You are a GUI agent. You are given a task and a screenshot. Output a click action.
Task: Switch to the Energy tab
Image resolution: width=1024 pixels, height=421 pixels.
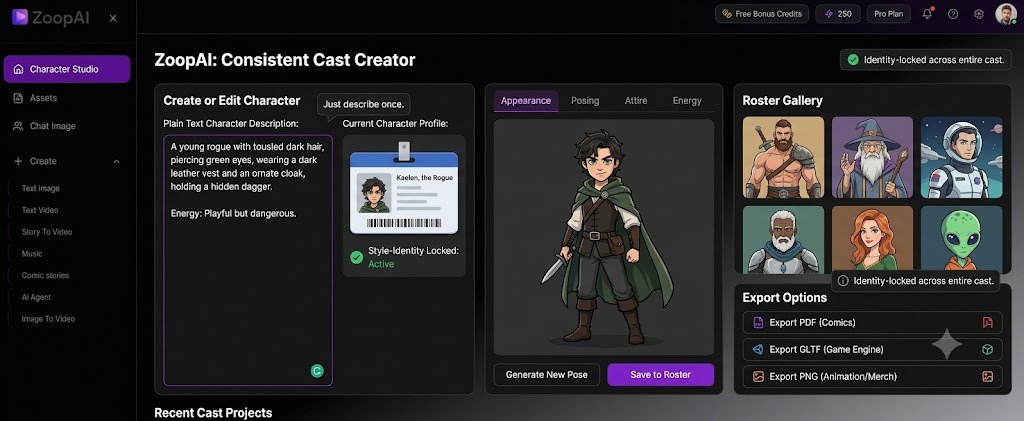pos(687,101)
